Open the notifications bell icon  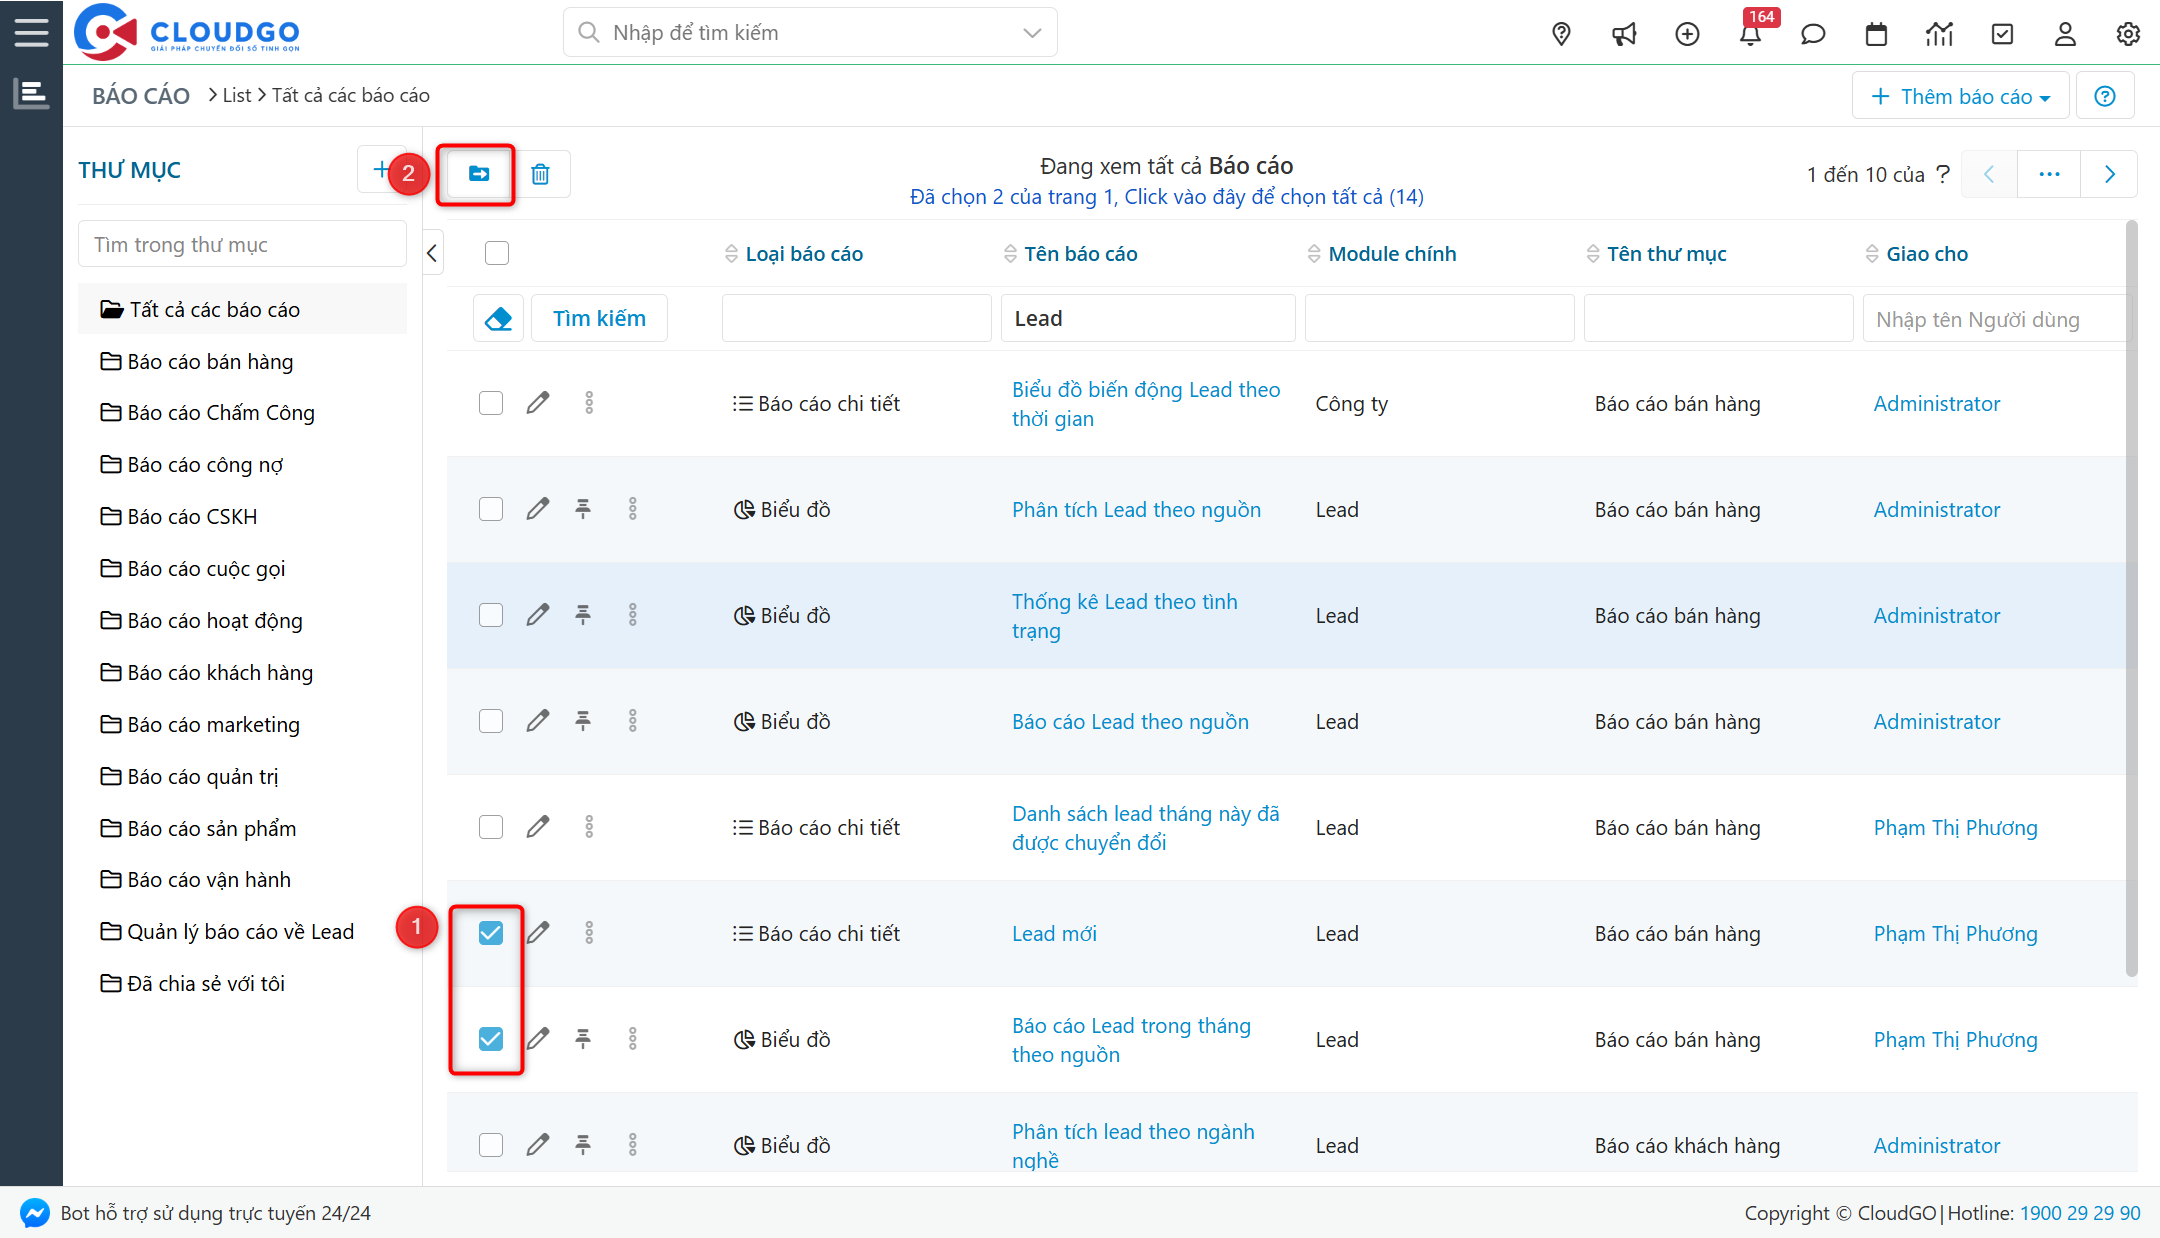pyautogui.click(x=1750, y=34)
